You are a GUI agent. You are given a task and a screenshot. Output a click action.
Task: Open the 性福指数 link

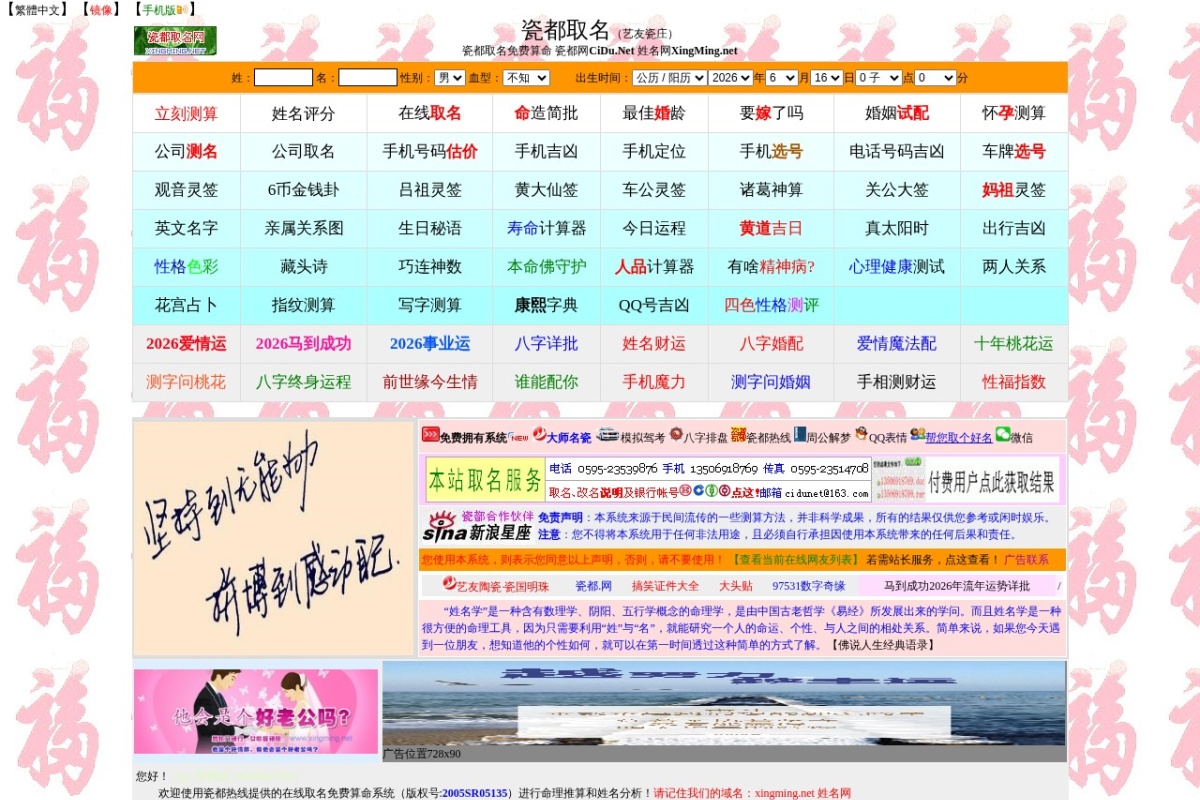pyautogui.click(x=1014, y=381)
